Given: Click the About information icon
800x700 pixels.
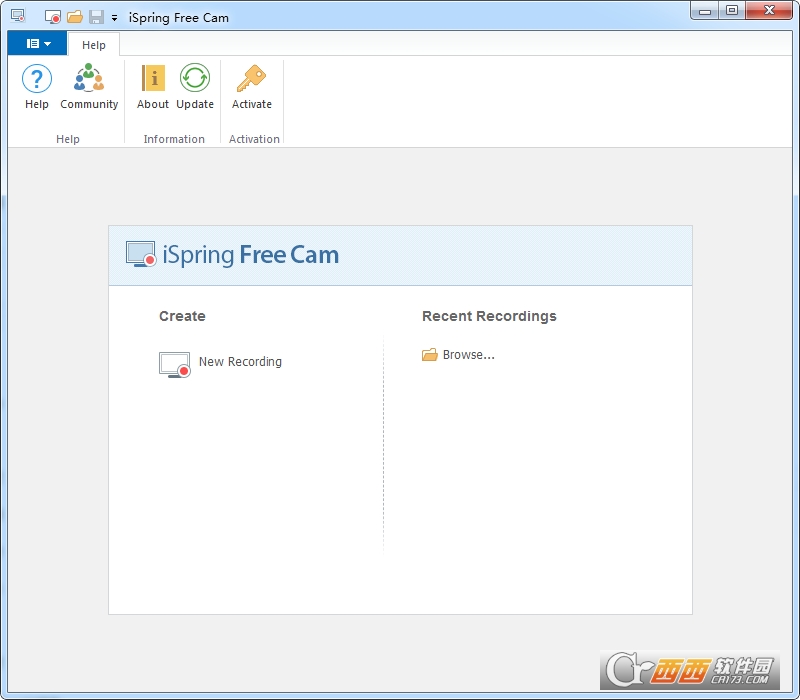Looking at the screenshot, I should pyautogui.click(x=153, y=79).
